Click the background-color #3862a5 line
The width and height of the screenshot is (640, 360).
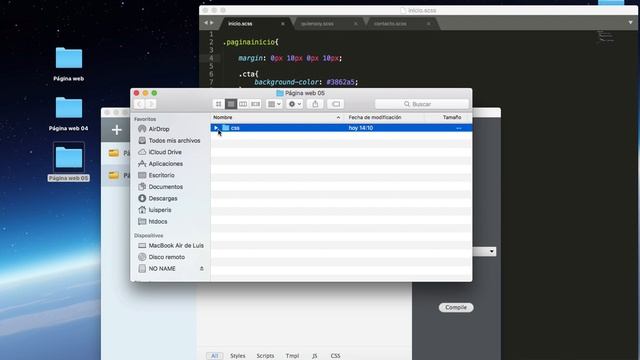[x=306, y=82]
